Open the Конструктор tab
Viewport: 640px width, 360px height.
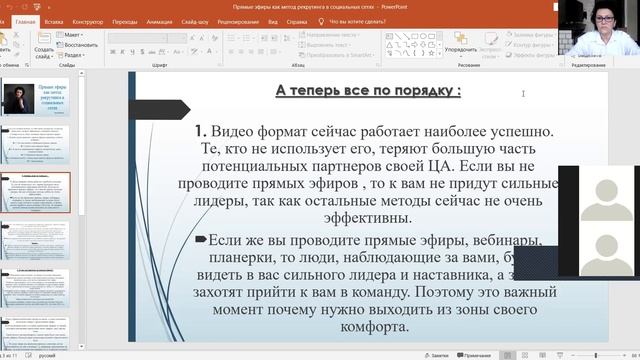point(88,22)
